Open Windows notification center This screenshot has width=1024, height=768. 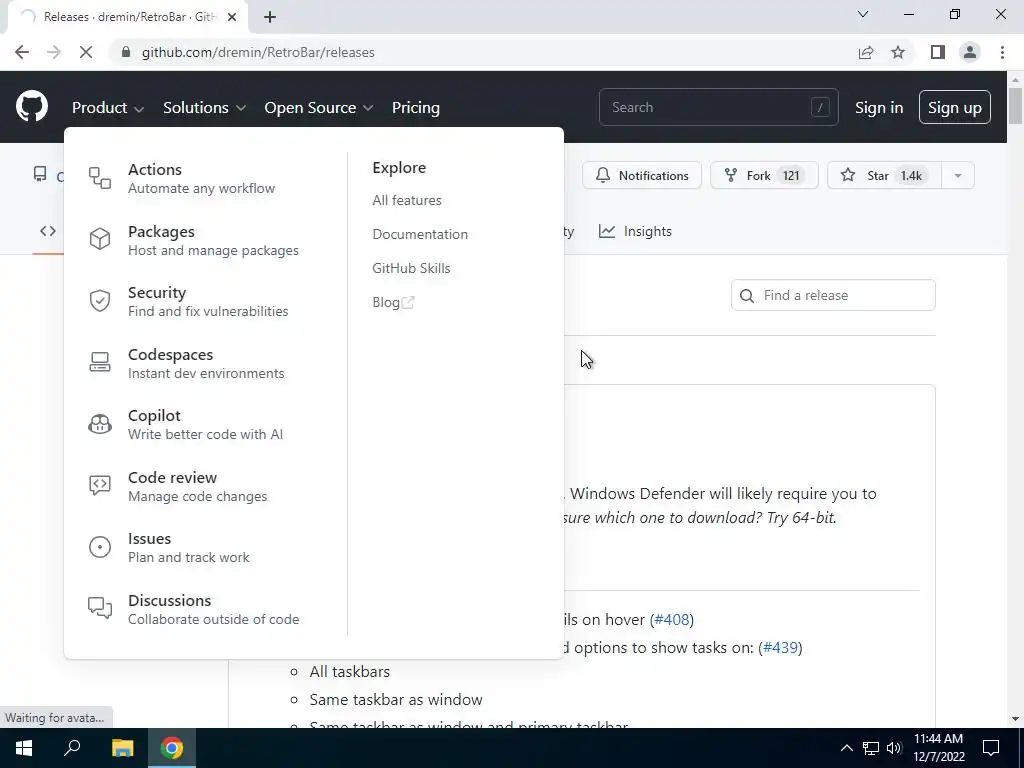coord(991,748)
